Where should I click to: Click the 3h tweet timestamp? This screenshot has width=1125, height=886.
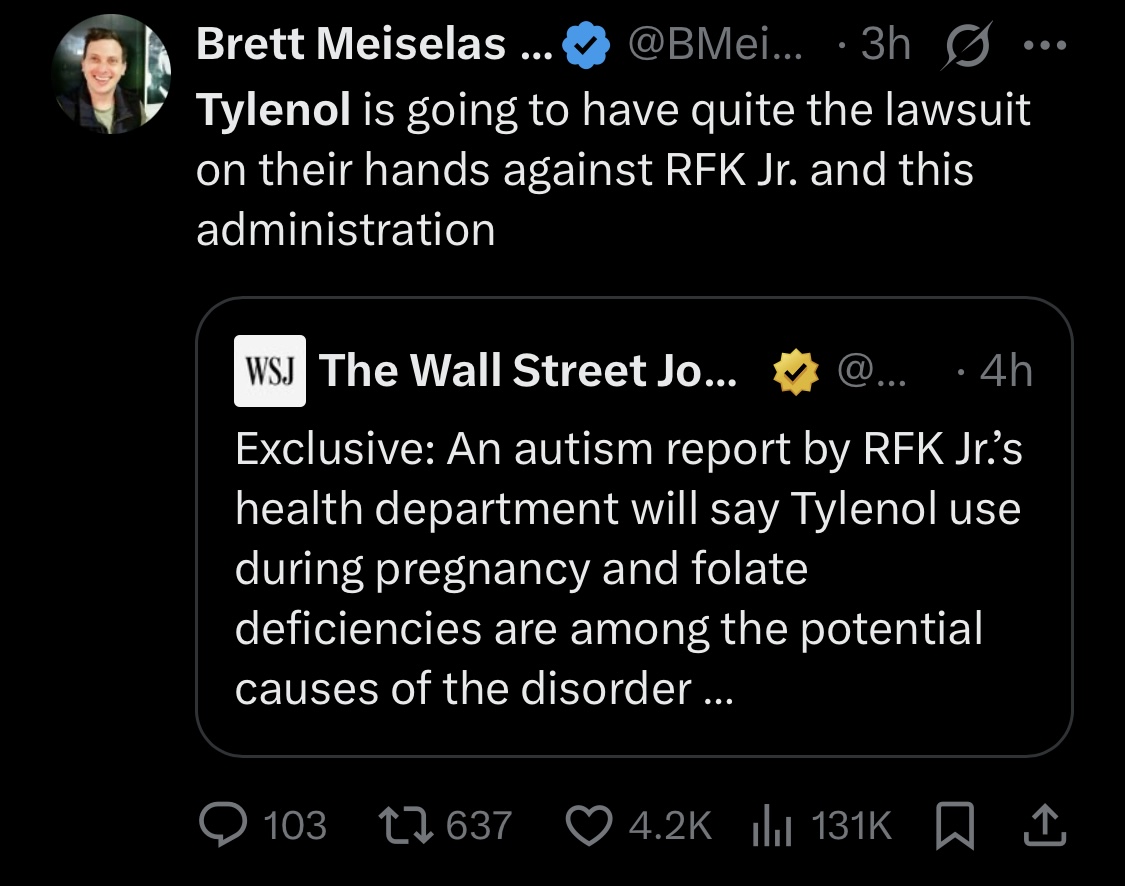884,45
